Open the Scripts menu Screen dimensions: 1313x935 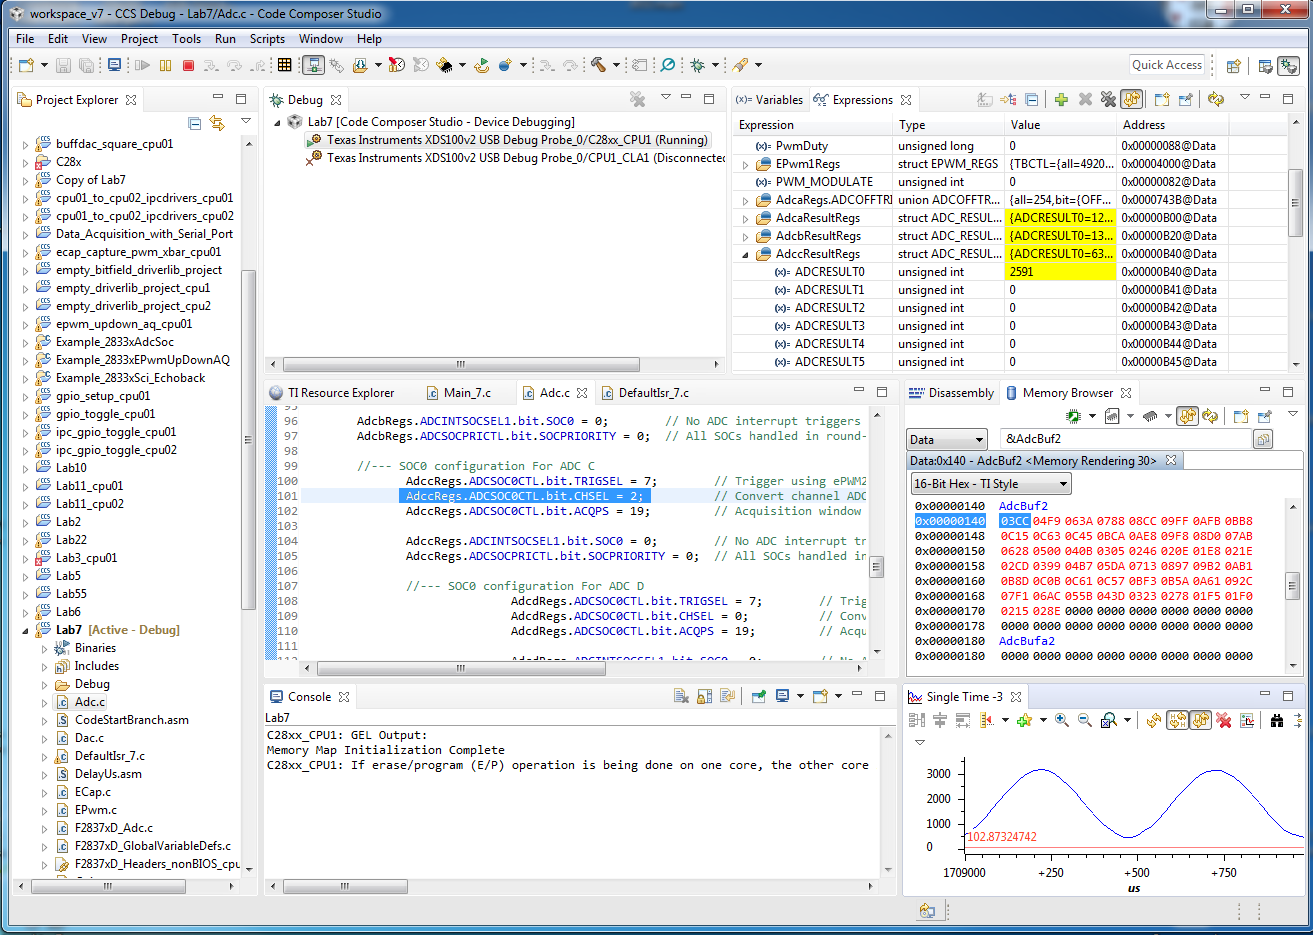(x=267, y=39)
